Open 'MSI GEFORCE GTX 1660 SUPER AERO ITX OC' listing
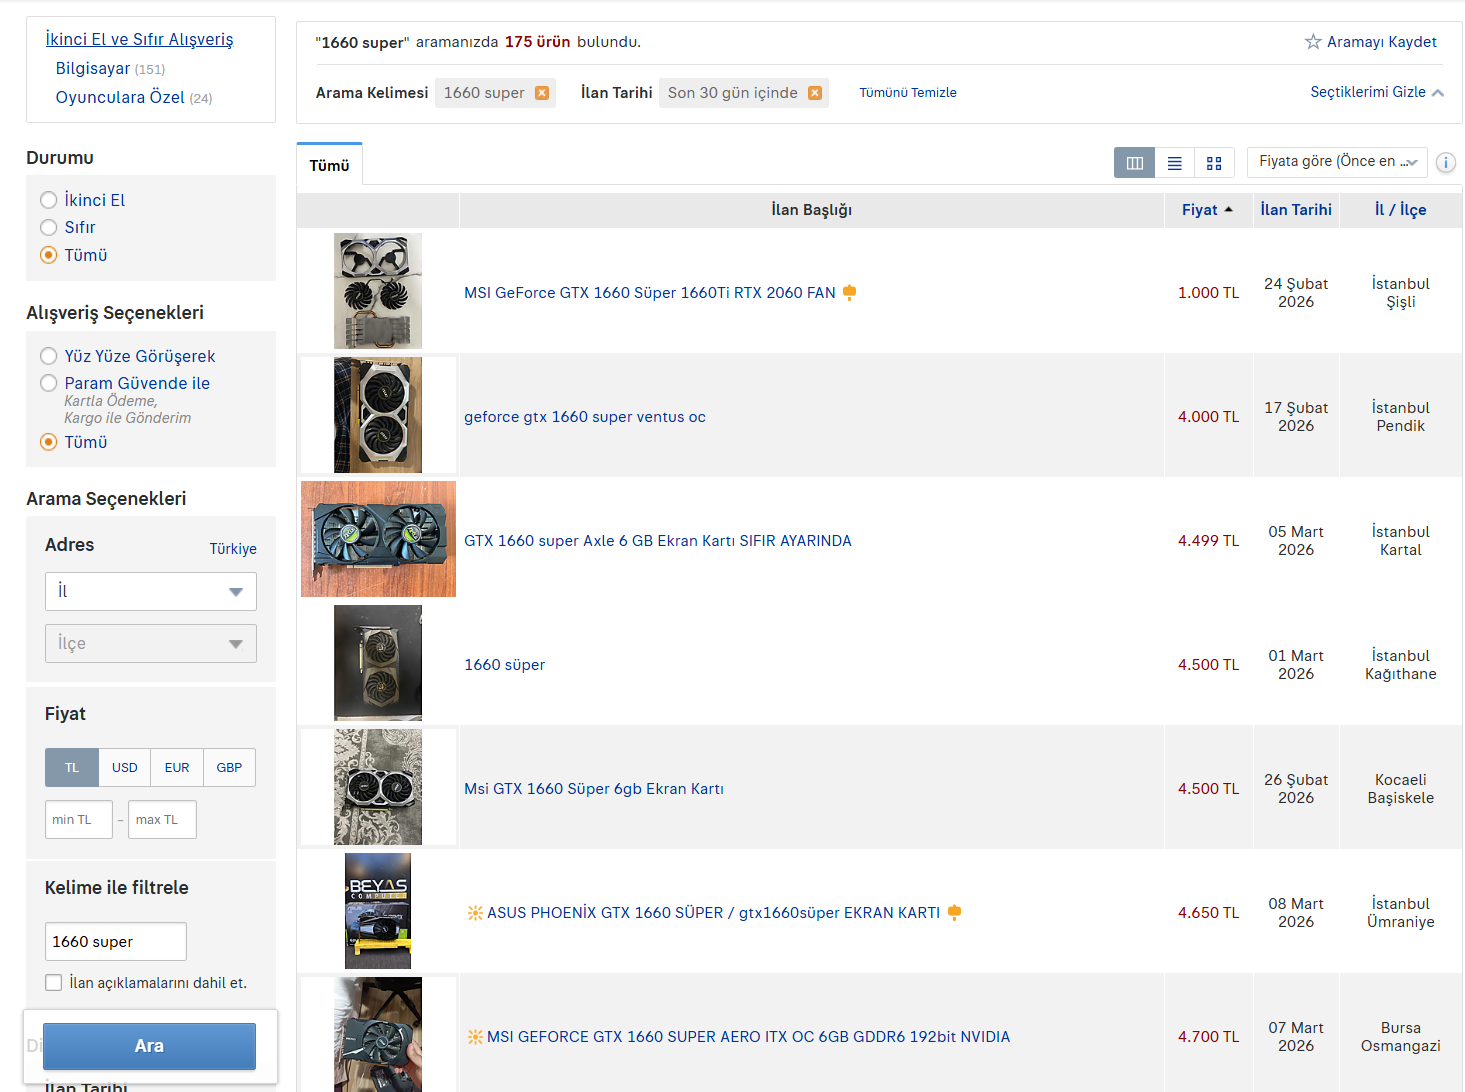The height and width of the screenshot is (1092, 1465). [749, 1037]
